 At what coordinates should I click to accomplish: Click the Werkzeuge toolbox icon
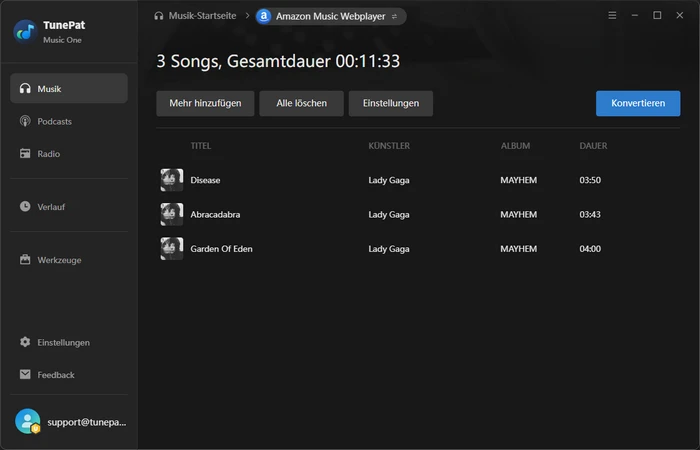click(25, 259)
